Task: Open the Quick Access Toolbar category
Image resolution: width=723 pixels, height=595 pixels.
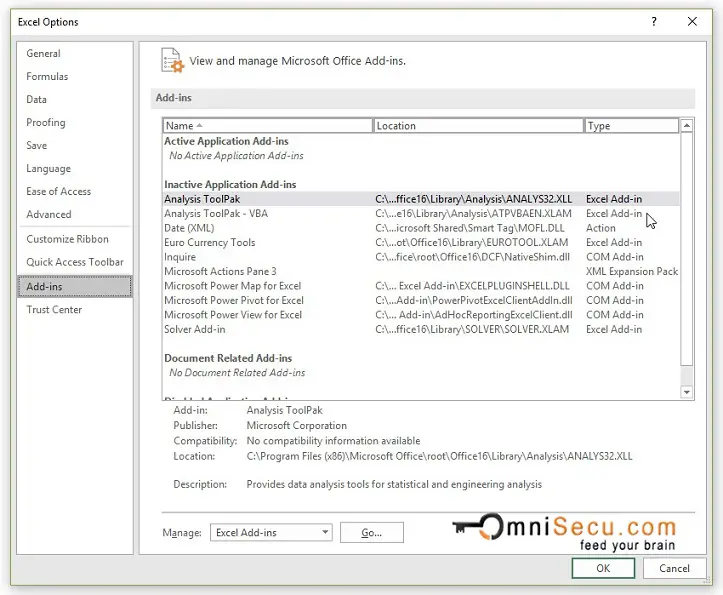Action: point(75,262)
